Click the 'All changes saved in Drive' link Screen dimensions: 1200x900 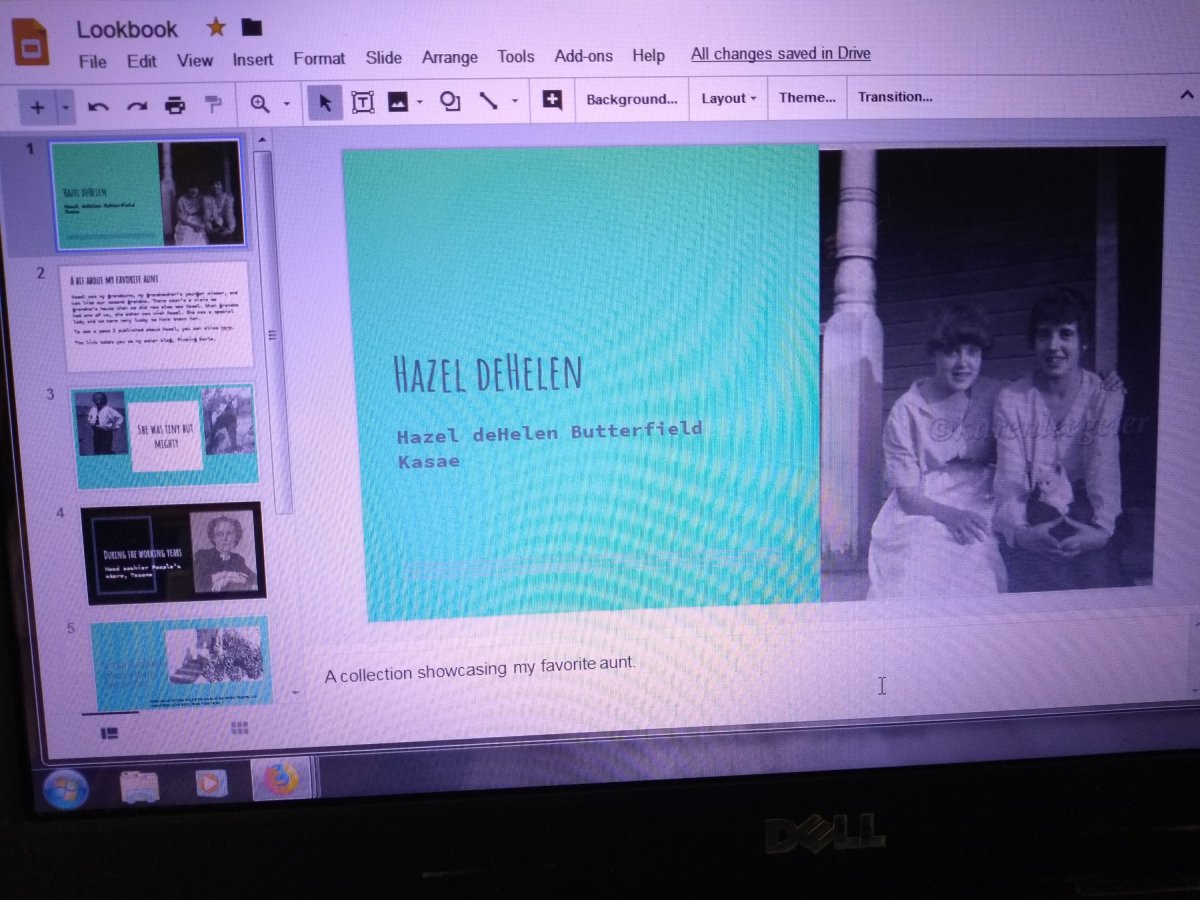point(780,54)
